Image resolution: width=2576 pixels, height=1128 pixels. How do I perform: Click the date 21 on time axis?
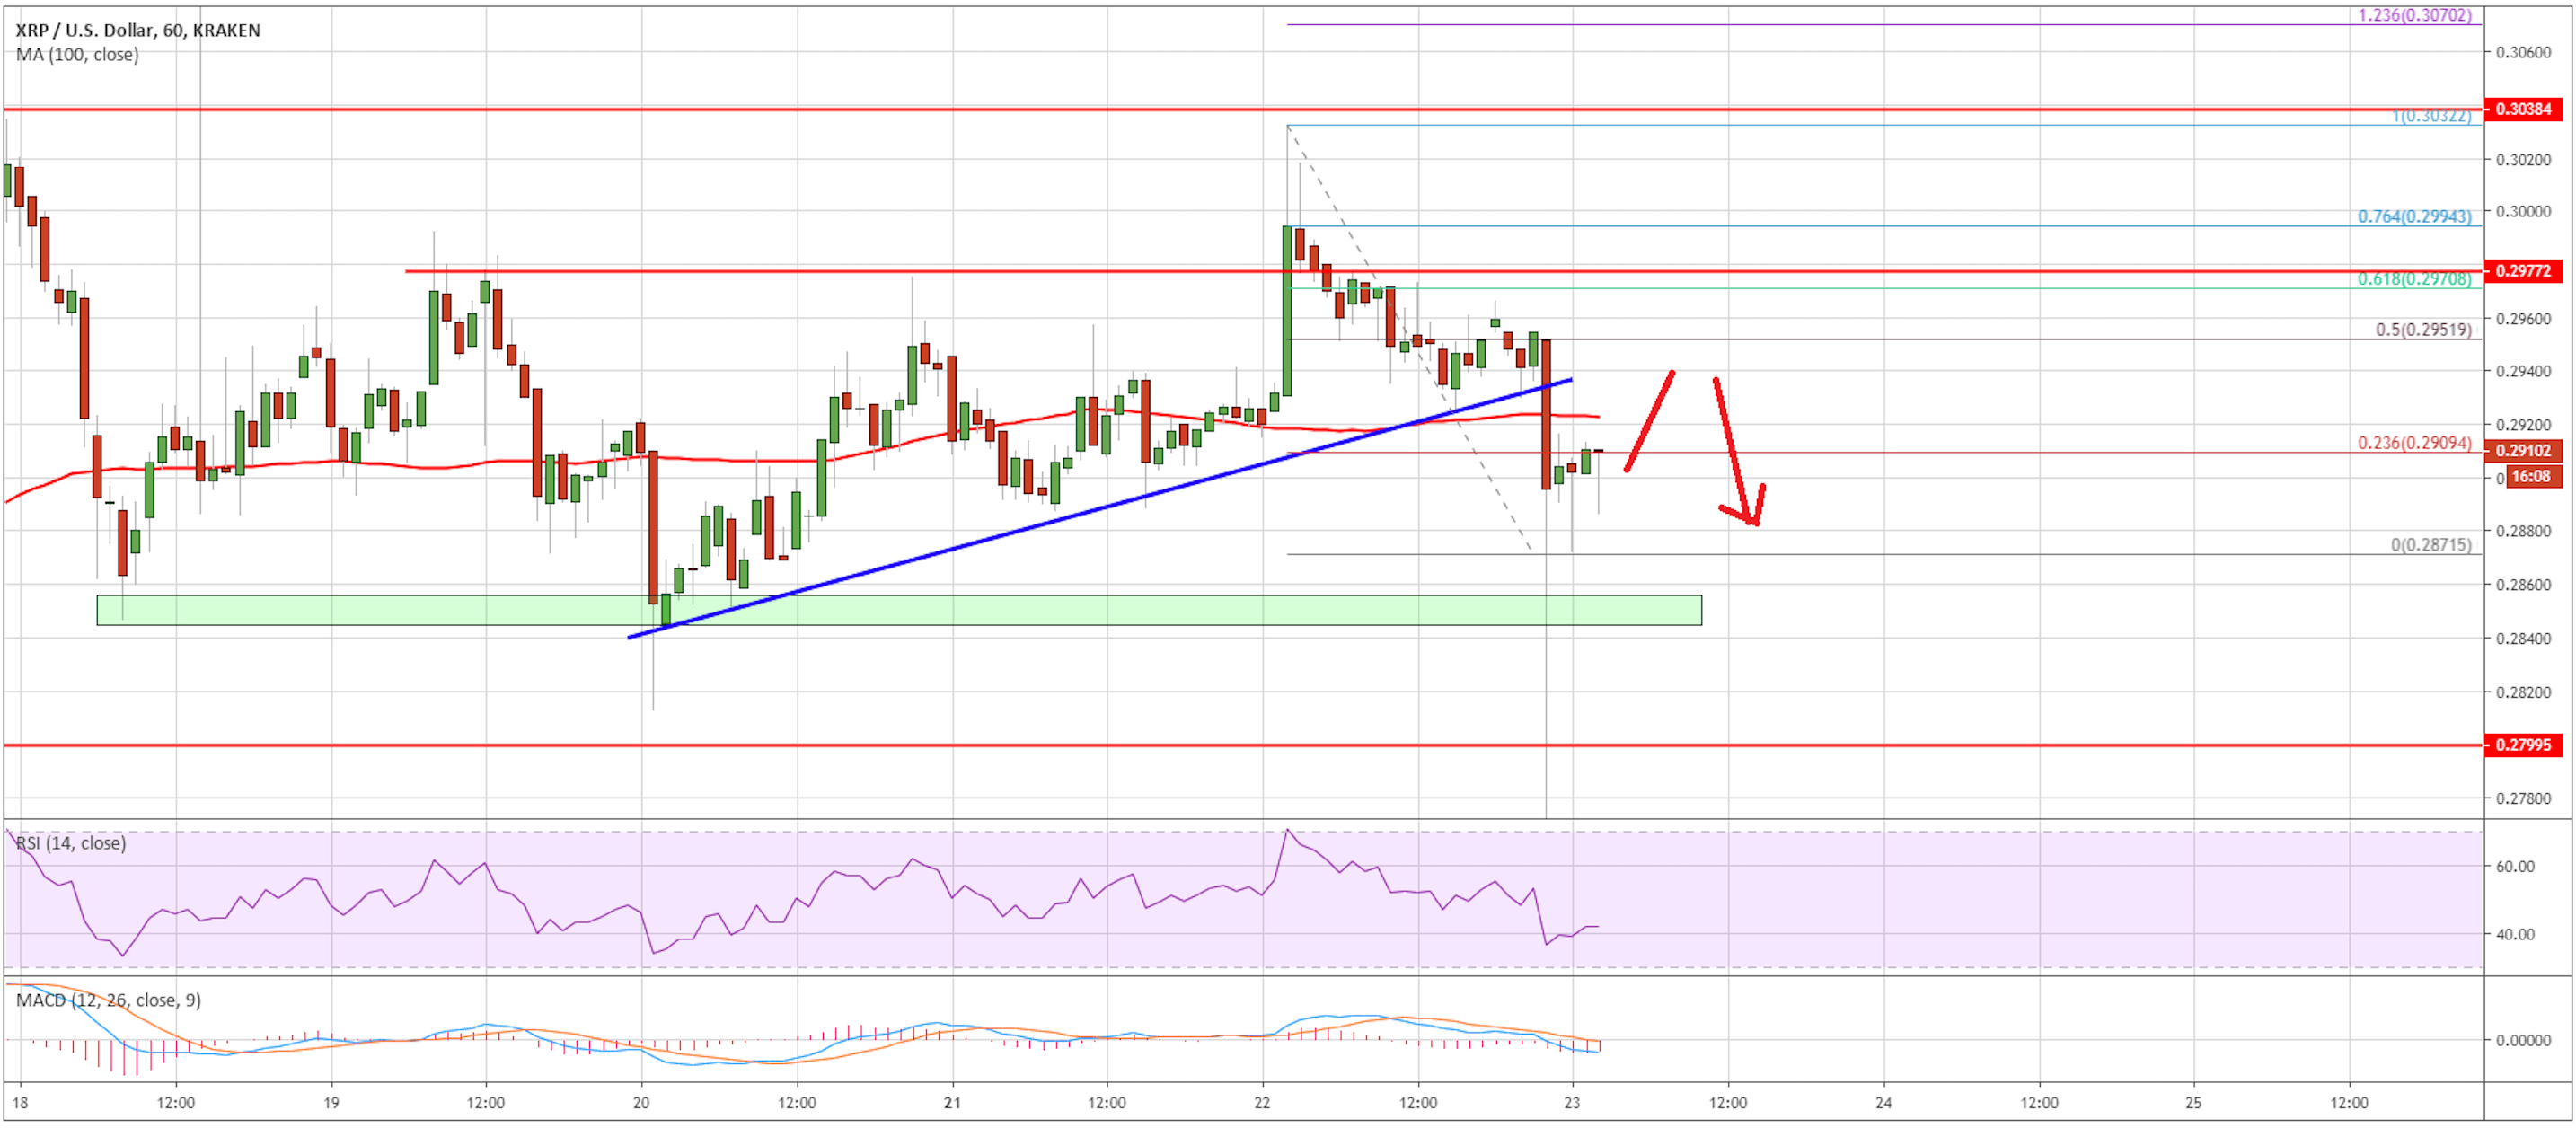click(952, 1103)
